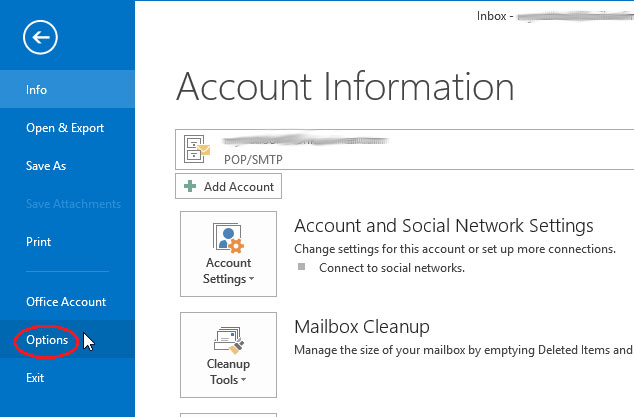
Task: Choose Exit in the sidebar
Action: 67,378
